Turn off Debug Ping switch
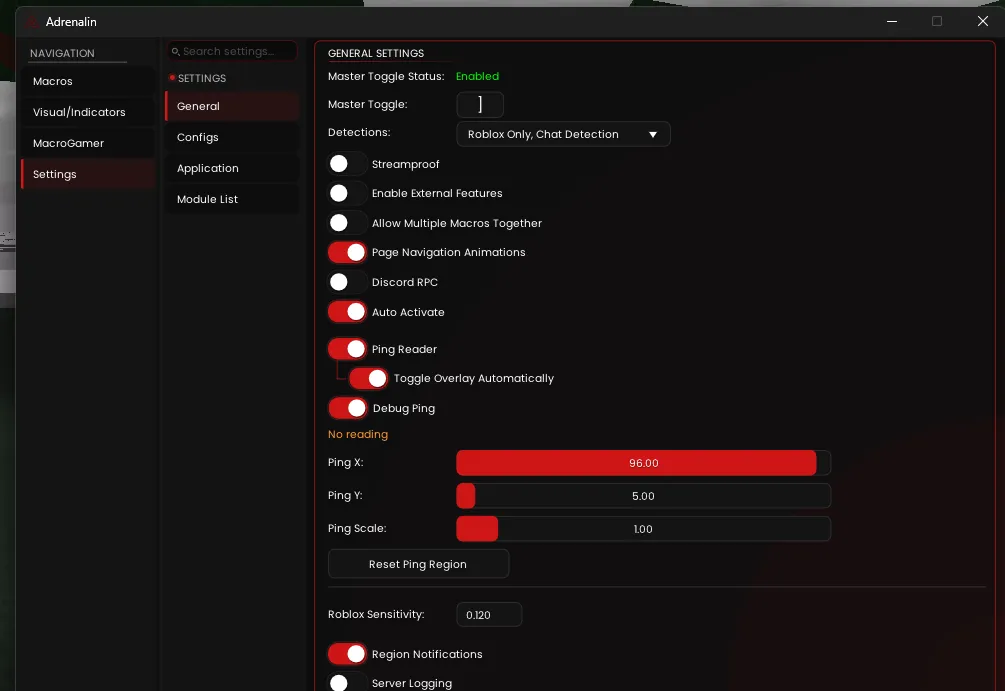Image resolution: width=1005 pixels, height=691 pixels. click(x=347, y=408)
